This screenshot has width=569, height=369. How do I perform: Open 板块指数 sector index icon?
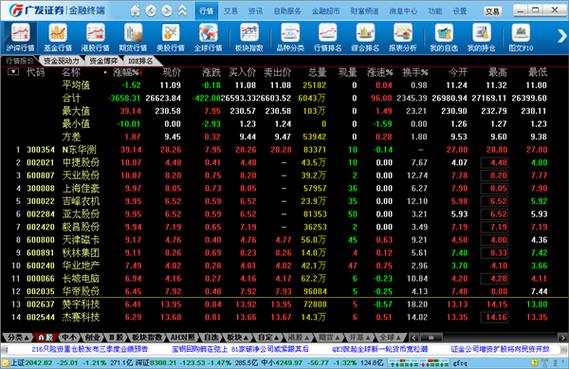[249, 37]
